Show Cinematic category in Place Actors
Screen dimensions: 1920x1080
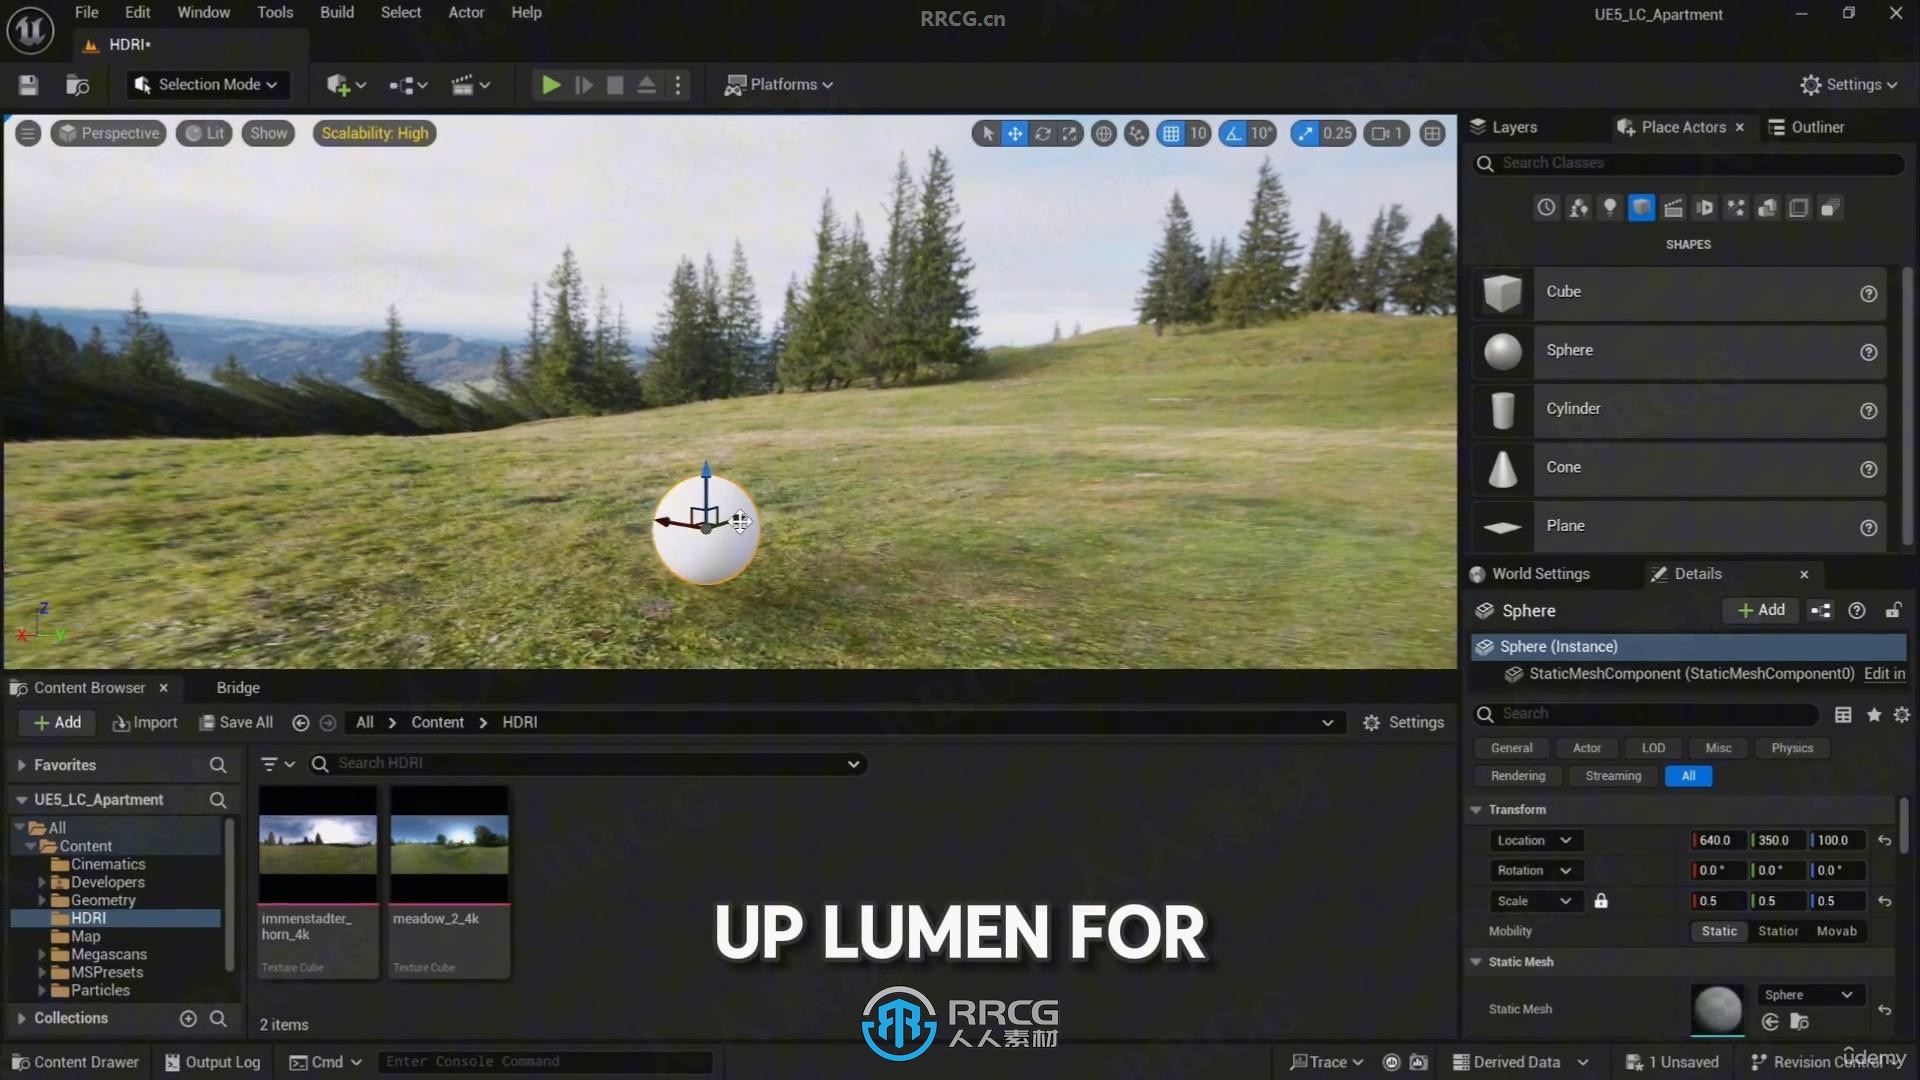[1673, 208]
